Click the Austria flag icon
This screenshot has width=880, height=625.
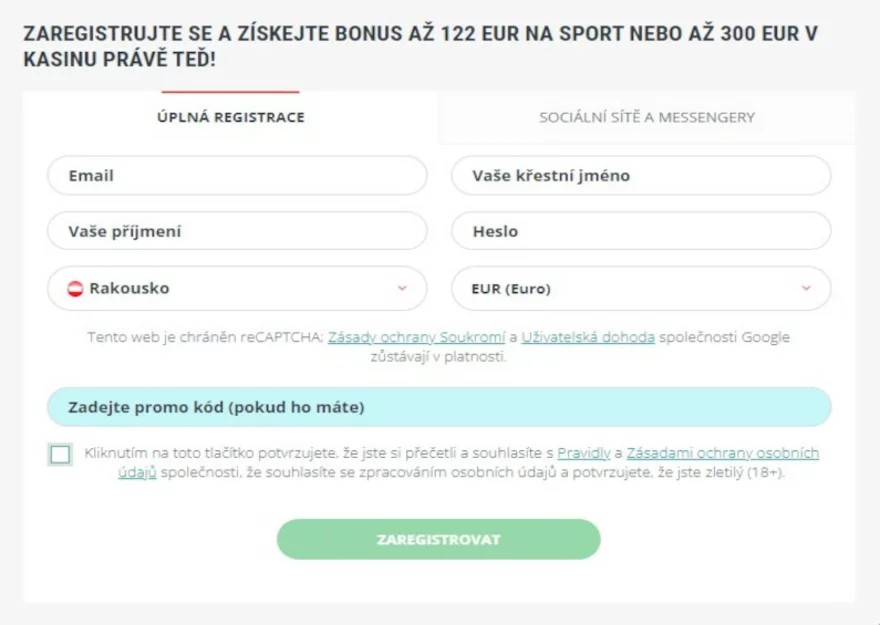click(x=75, y=288)
